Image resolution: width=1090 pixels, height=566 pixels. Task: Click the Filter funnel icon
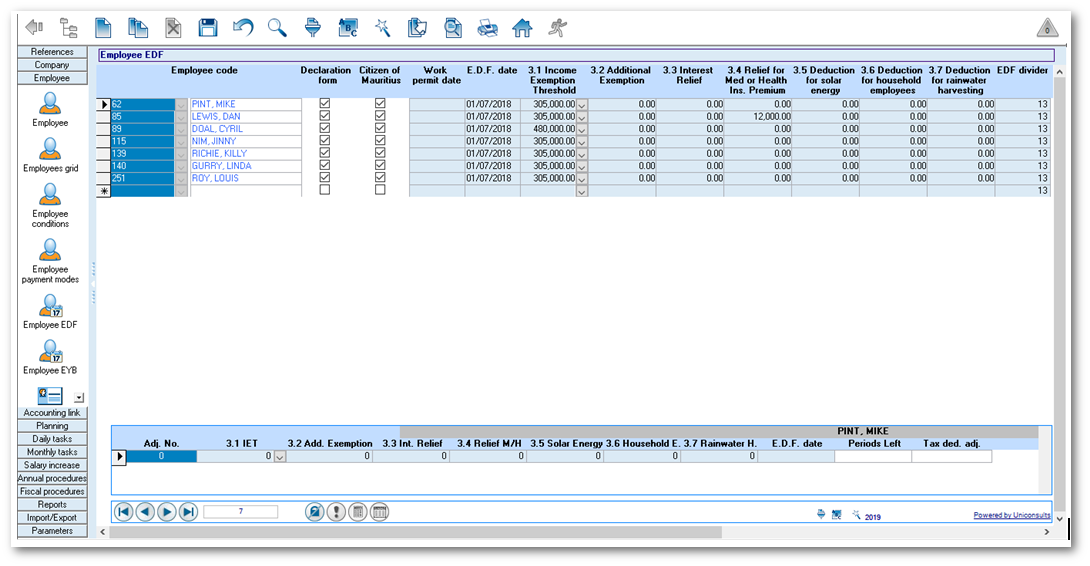[x=313, y=28]
